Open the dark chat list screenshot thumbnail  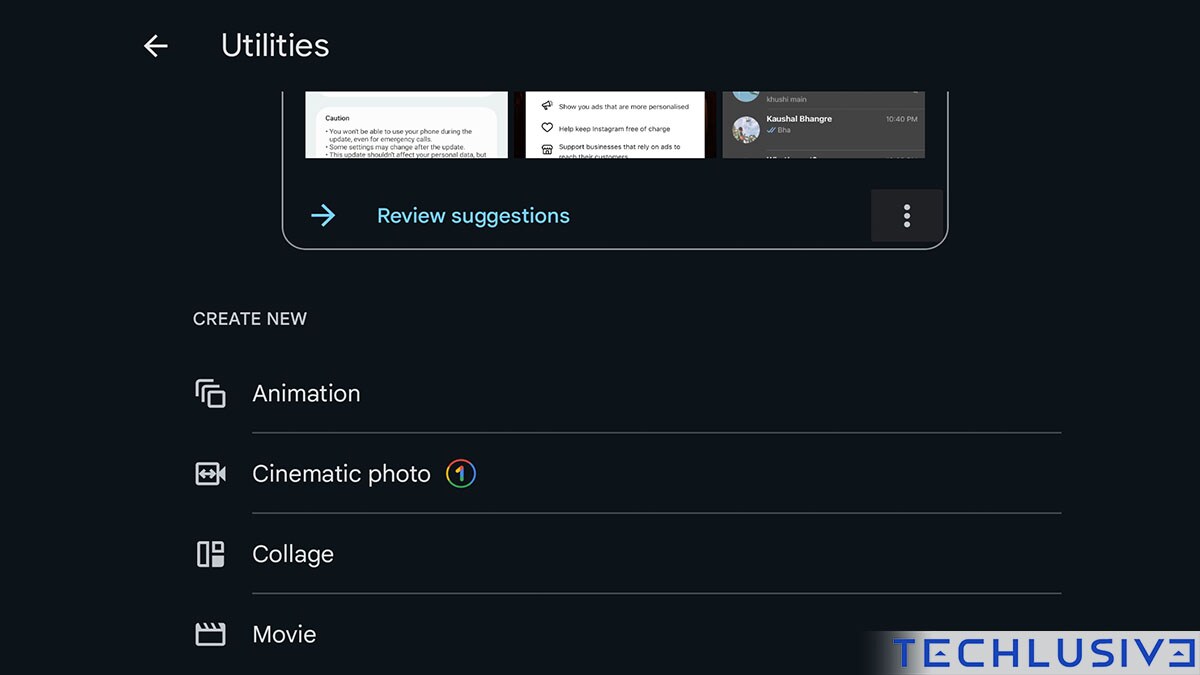[x=823, y=125]
